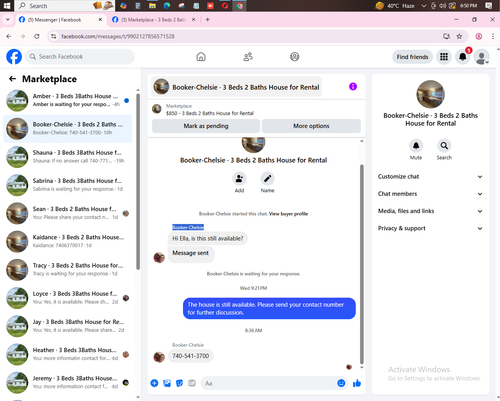Image resolution: width=500 pixels, height=401 pixels.
Task: Open Shauna 3 Beds 3Baths conversation
Action: (67, 157)
